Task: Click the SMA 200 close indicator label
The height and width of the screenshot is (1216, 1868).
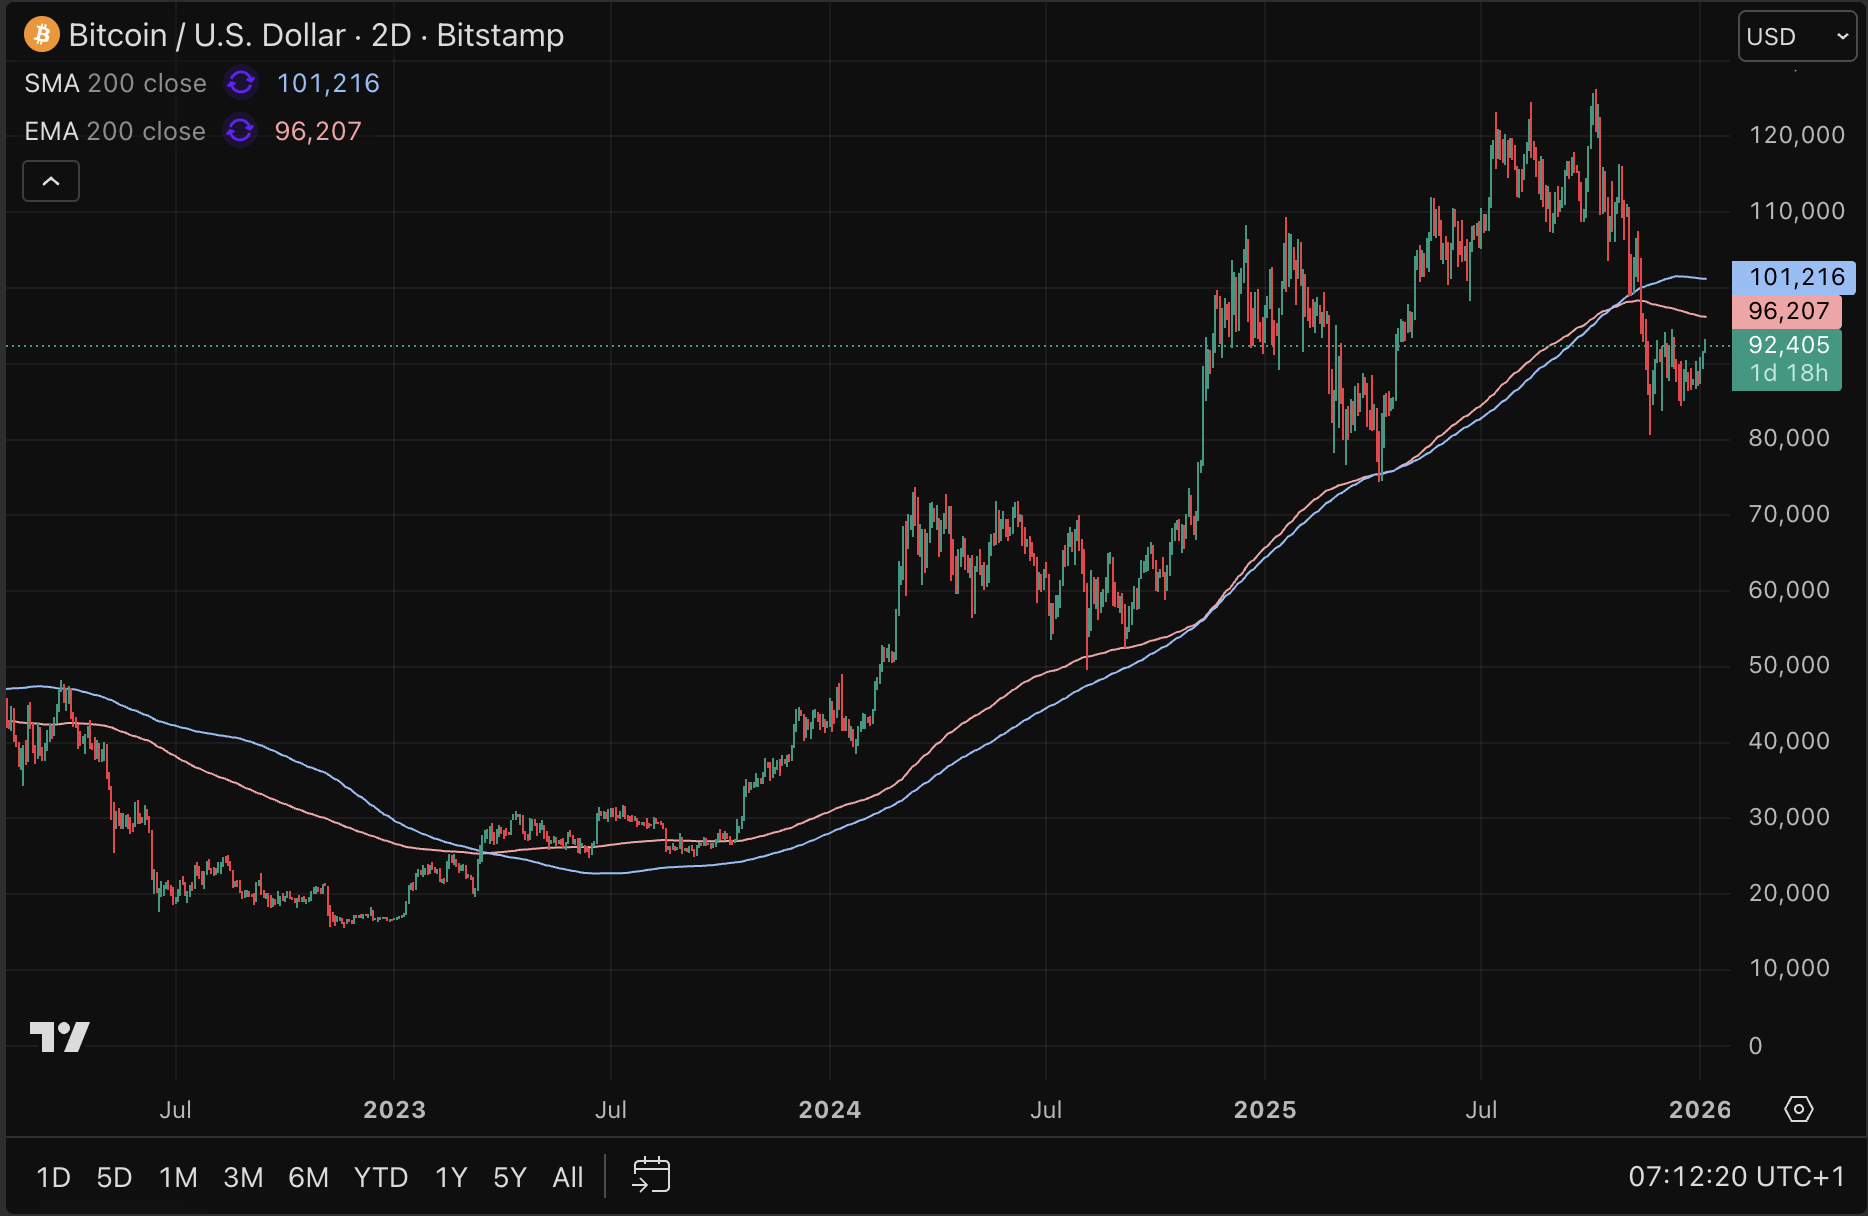Action: pos(115,83)
